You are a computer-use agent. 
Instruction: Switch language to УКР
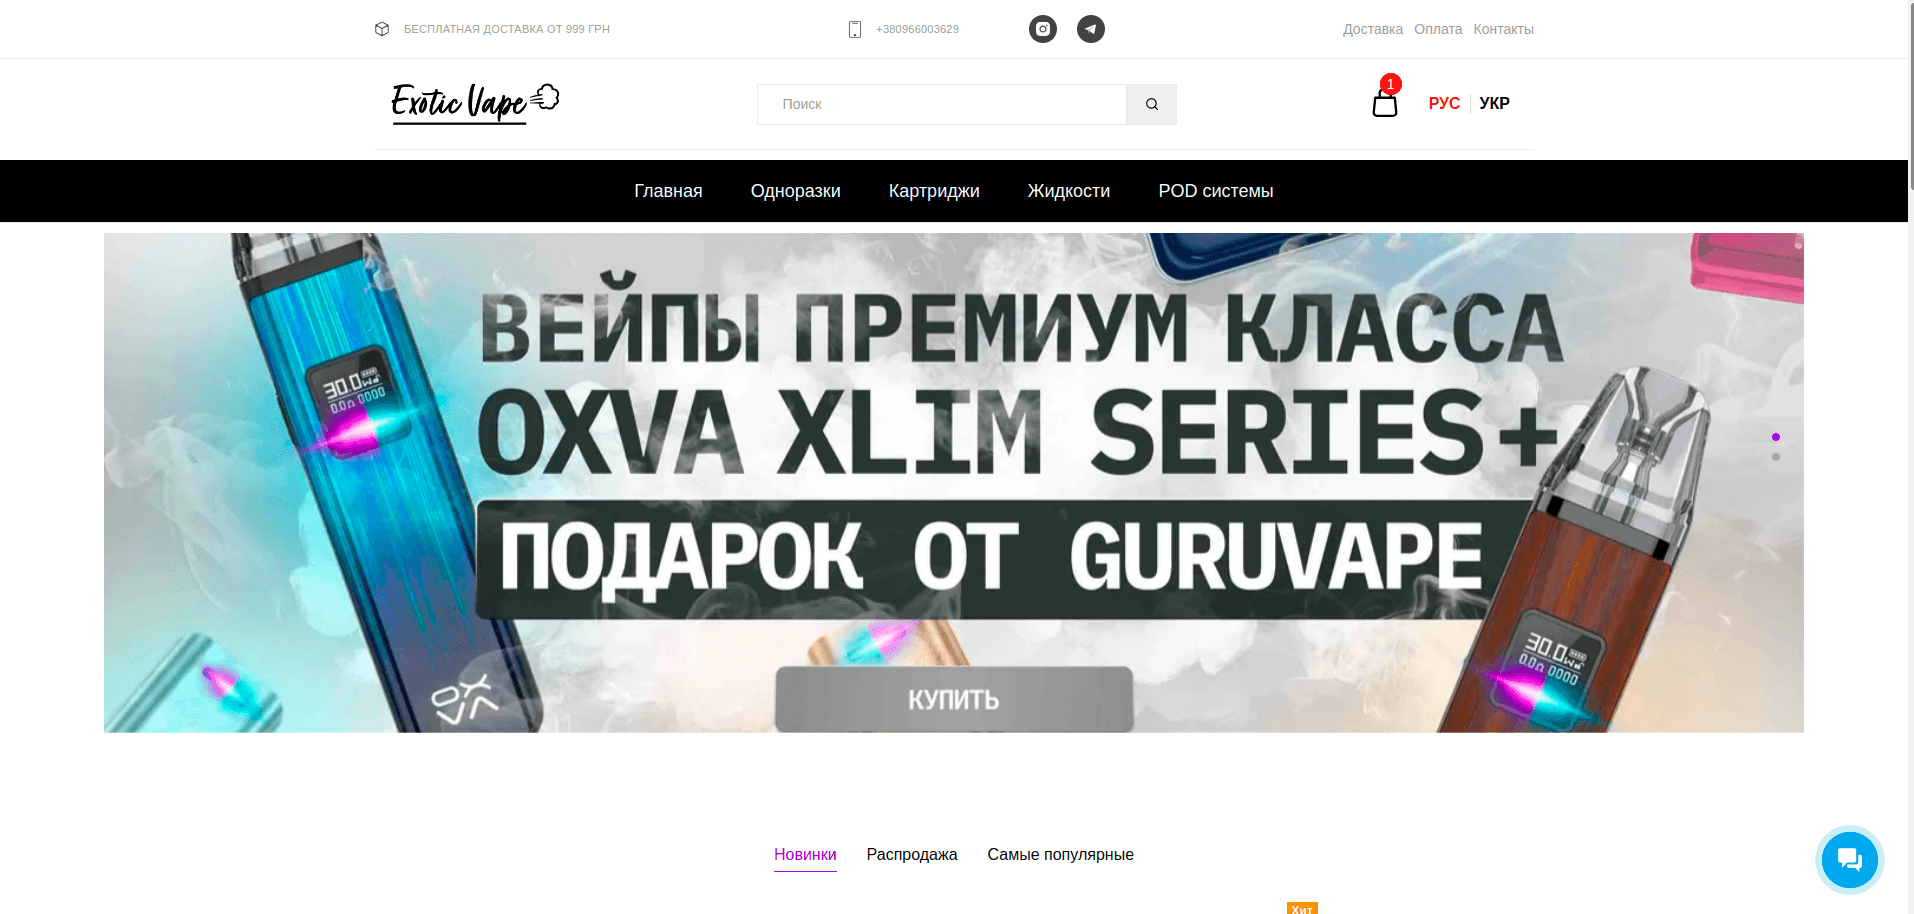click(1494, 103)
